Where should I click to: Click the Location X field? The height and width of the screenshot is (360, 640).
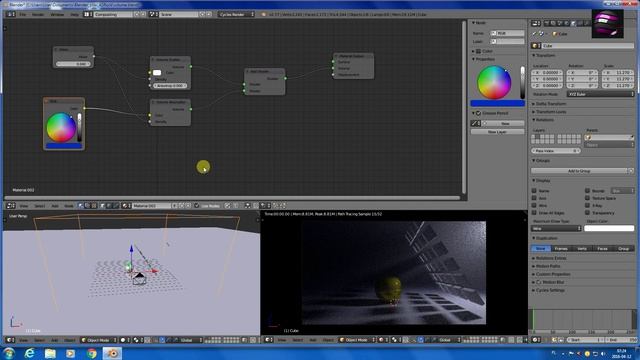[547, 72]
